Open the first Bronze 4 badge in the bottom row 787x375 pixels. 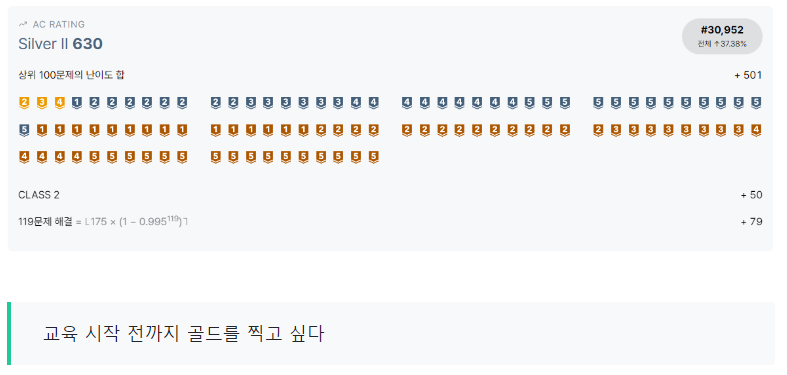pos(24,157)
